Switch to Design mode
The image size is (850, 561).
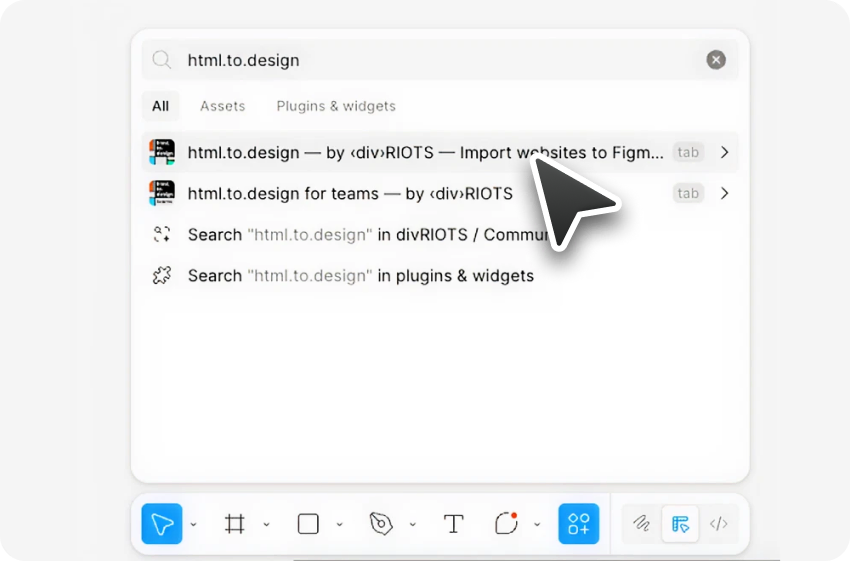pyautogui.click(x=680, y=524)
